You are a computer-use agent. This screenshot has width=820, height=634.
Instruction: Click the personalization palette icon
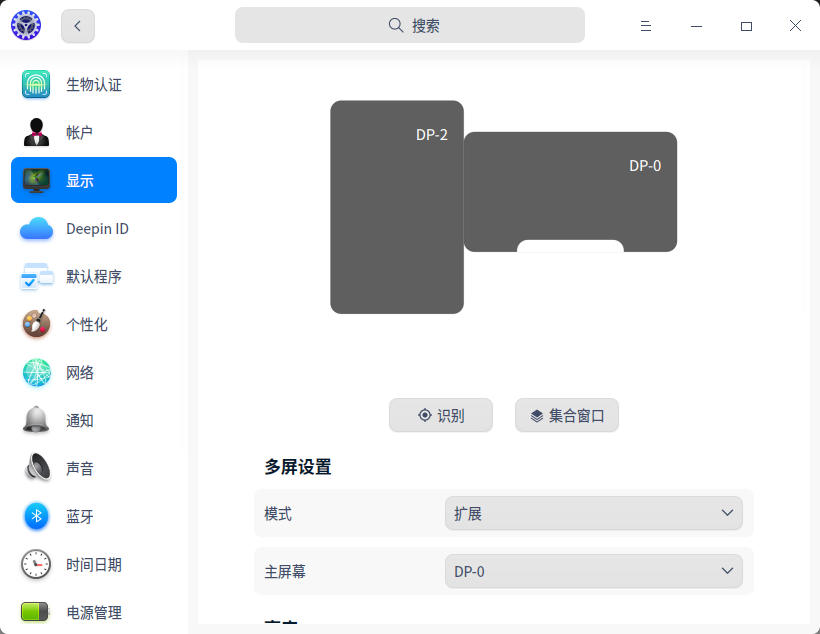[36, 324]
